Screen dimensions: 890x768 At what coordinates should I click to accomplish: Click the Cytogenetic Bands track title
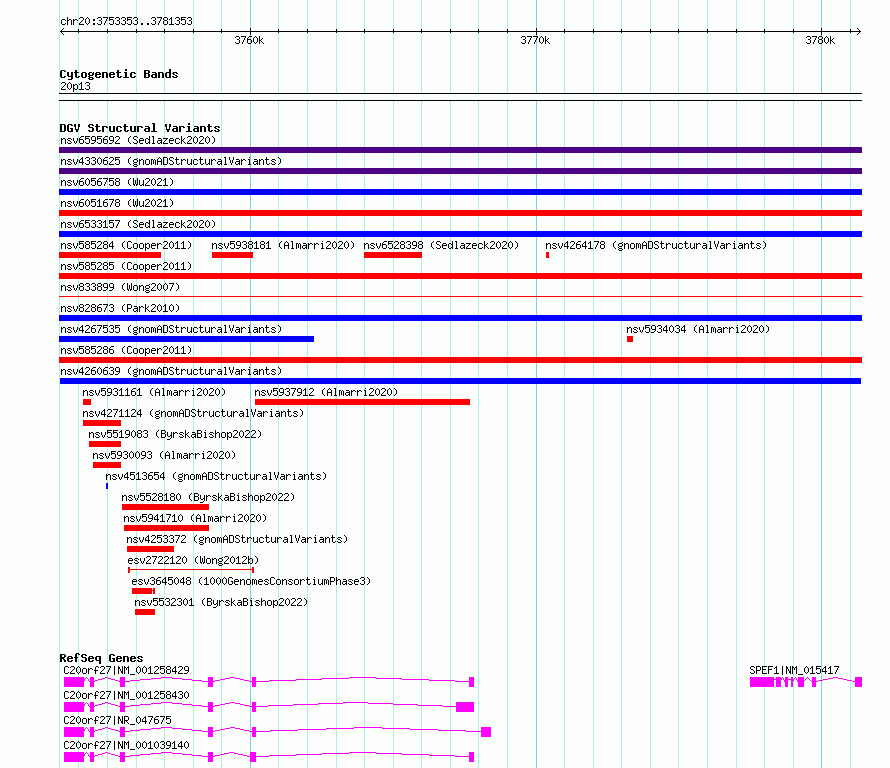coord(119,74)
